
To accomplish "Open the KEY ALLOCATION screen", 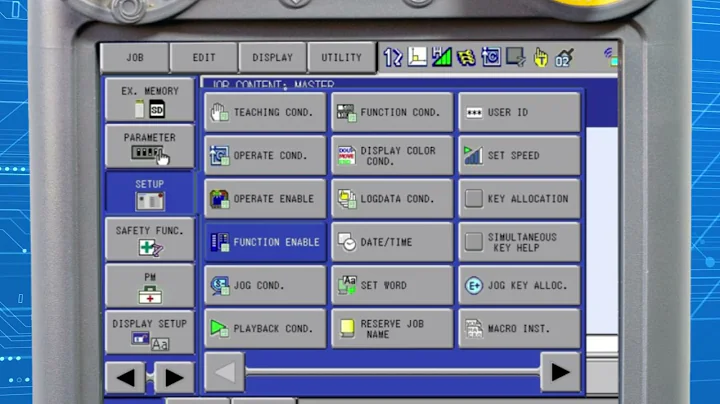I will (519, 198).
